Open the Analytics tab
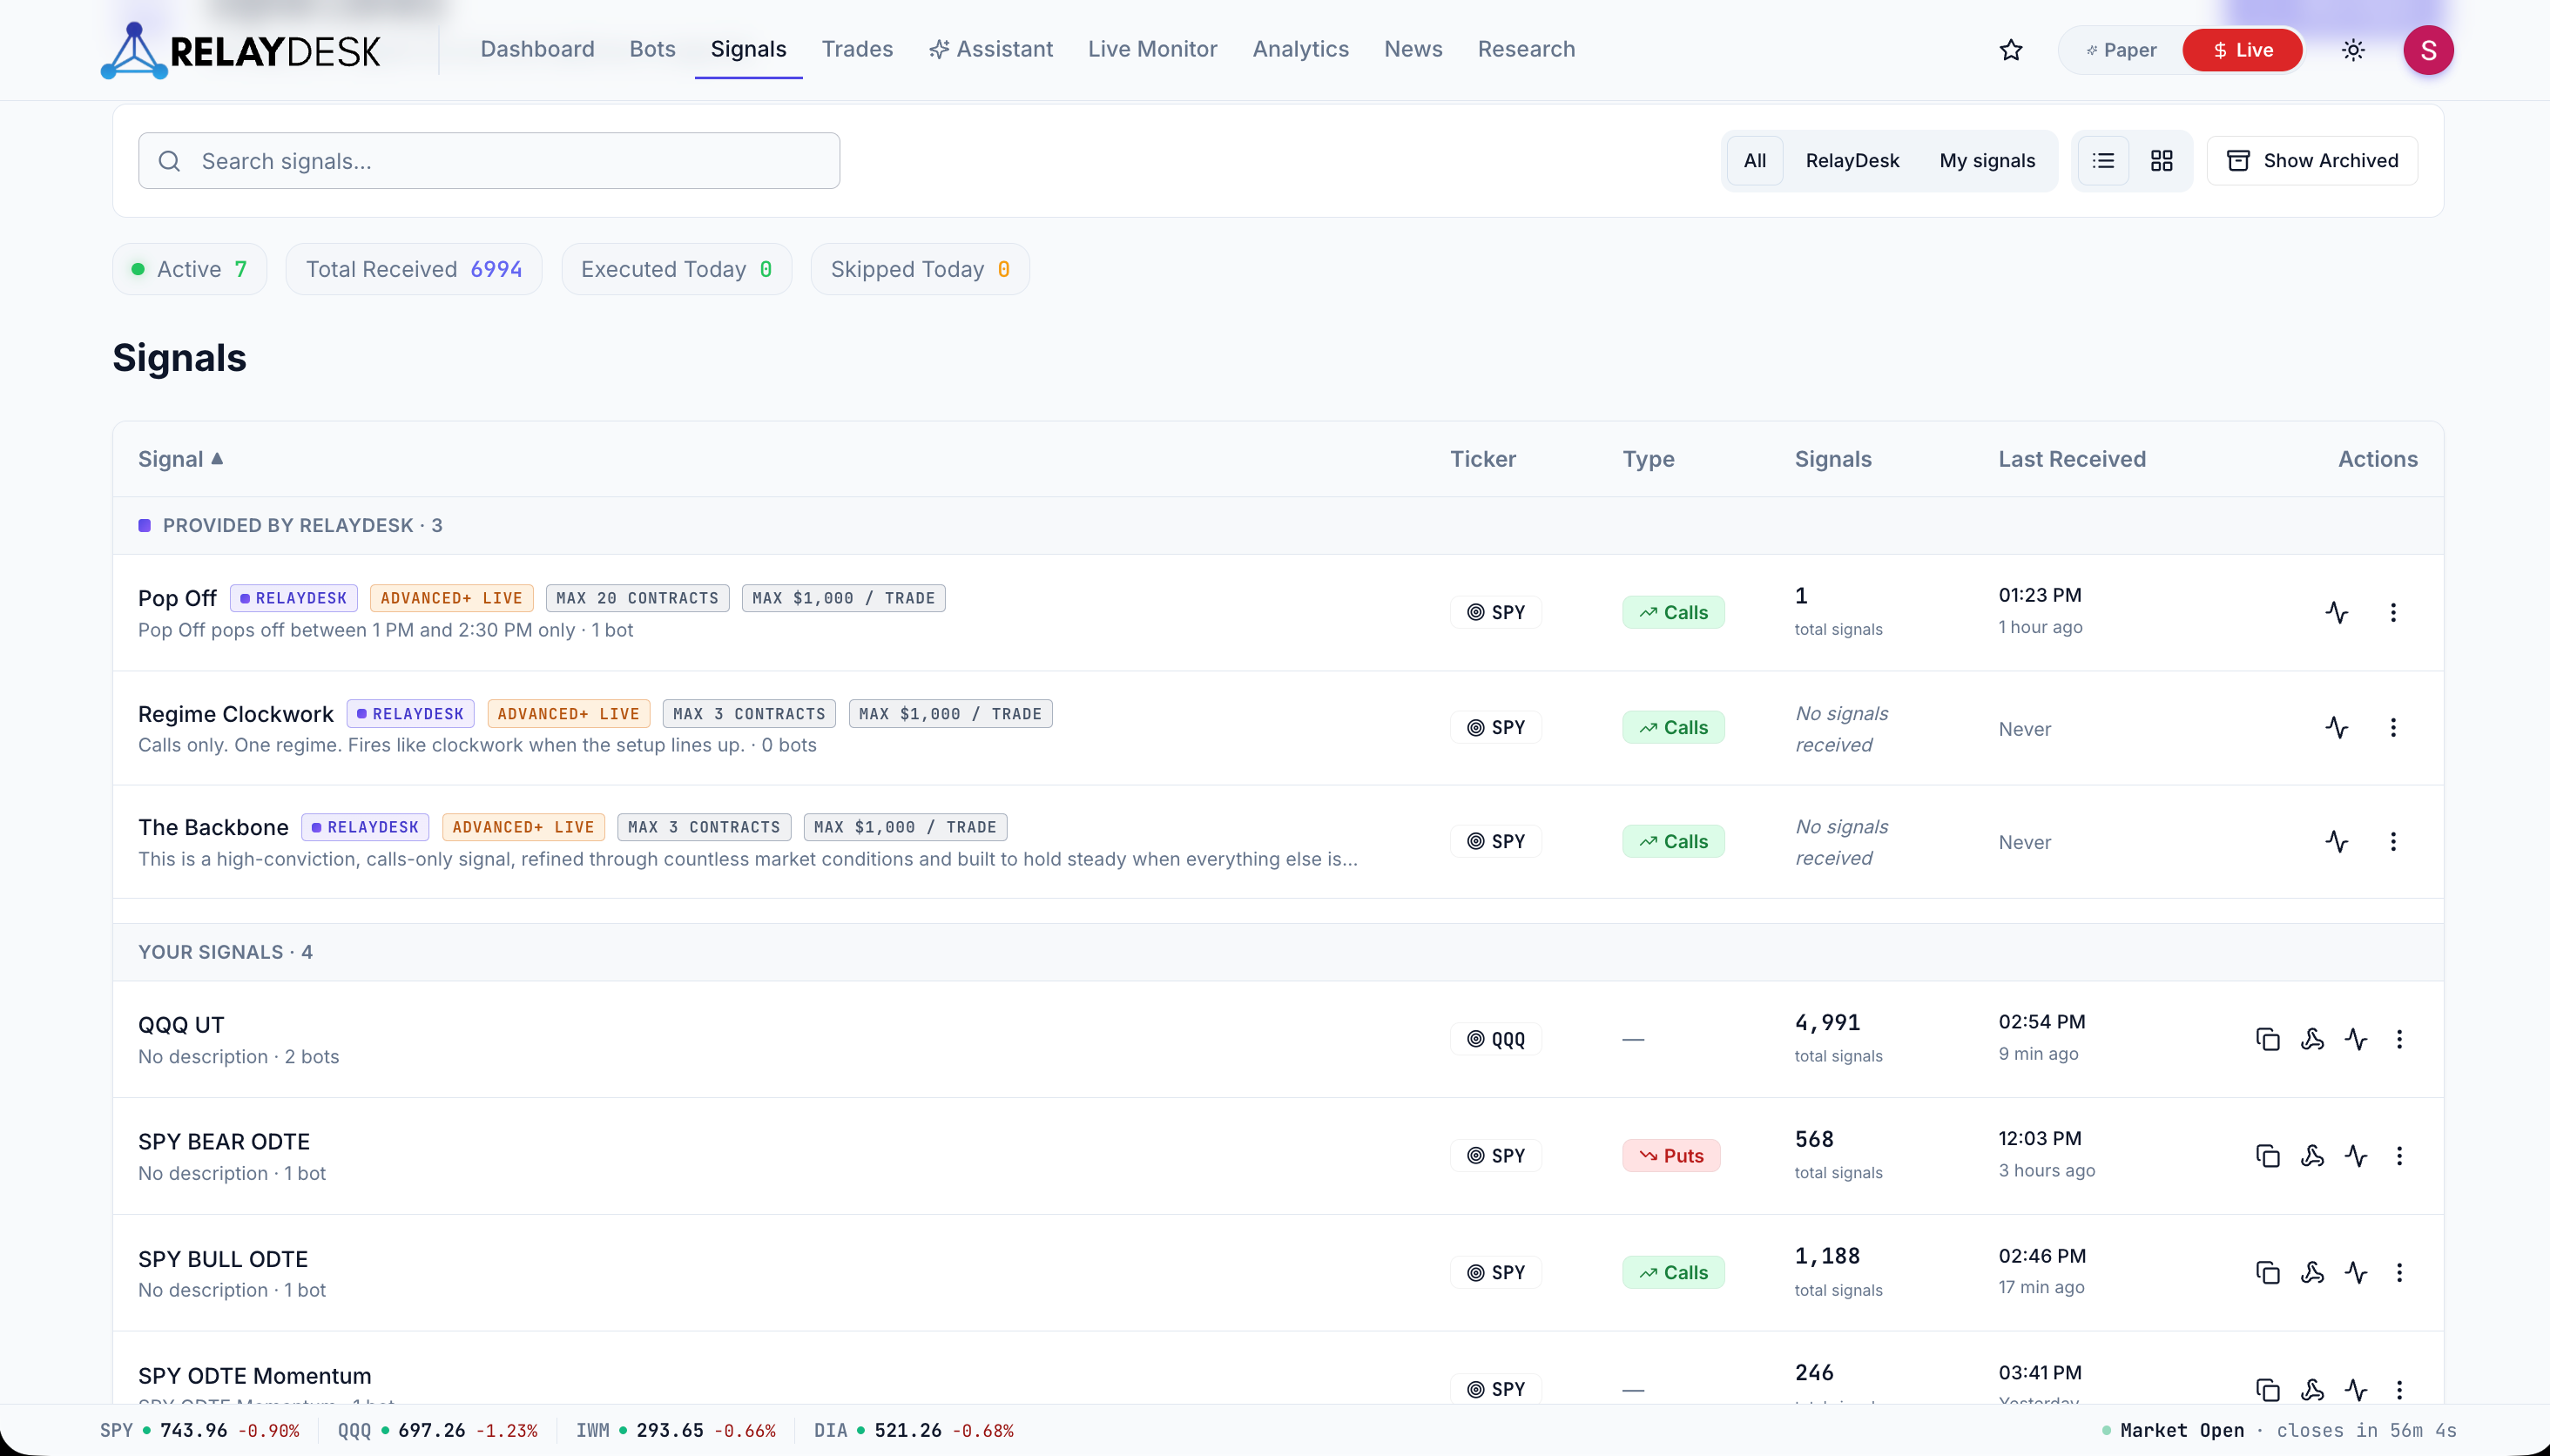This screenshot has height=1456, width=2550. pos(1300,49)
